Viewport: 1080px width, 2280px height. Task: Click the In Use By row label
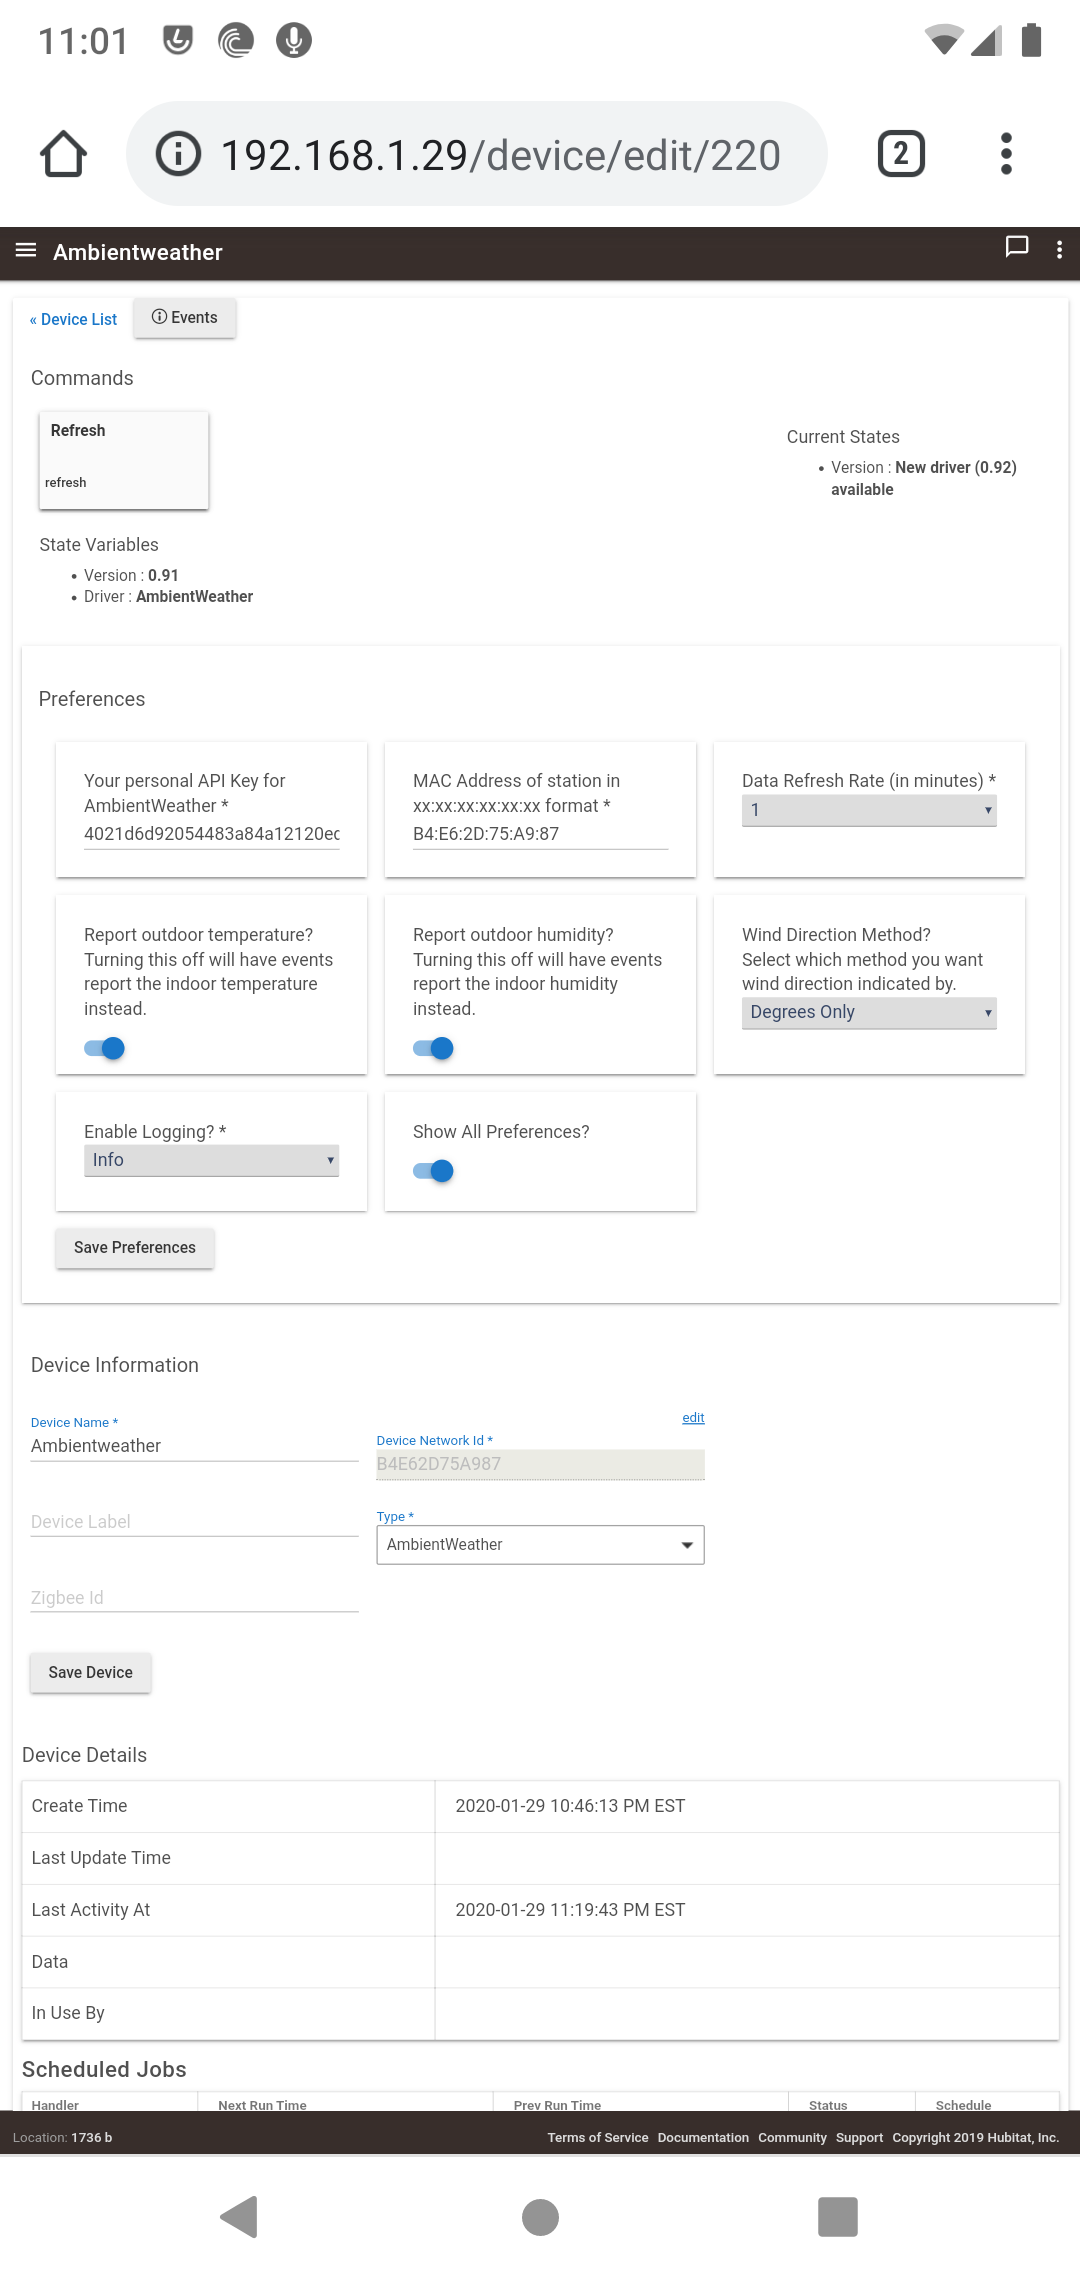(68, 2013)
